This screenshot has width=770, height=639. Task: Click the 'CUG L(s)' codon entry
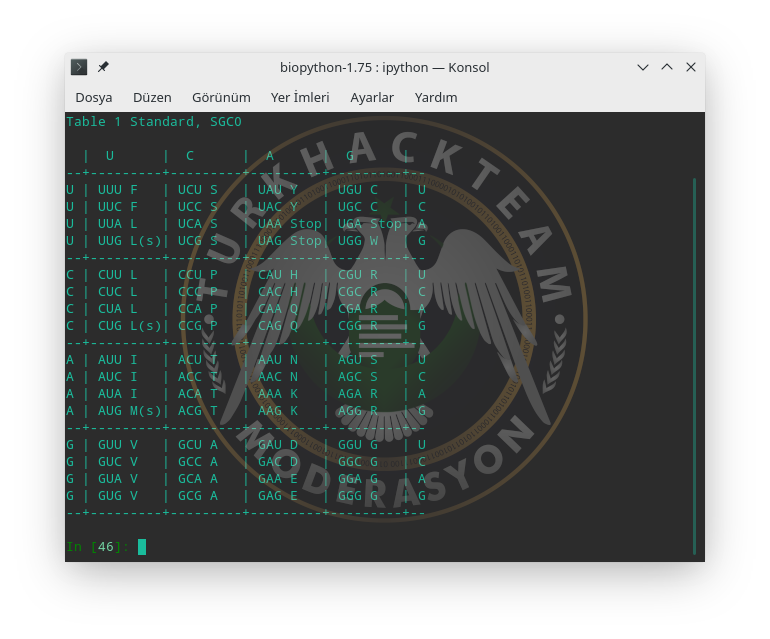tap(130, 326)
